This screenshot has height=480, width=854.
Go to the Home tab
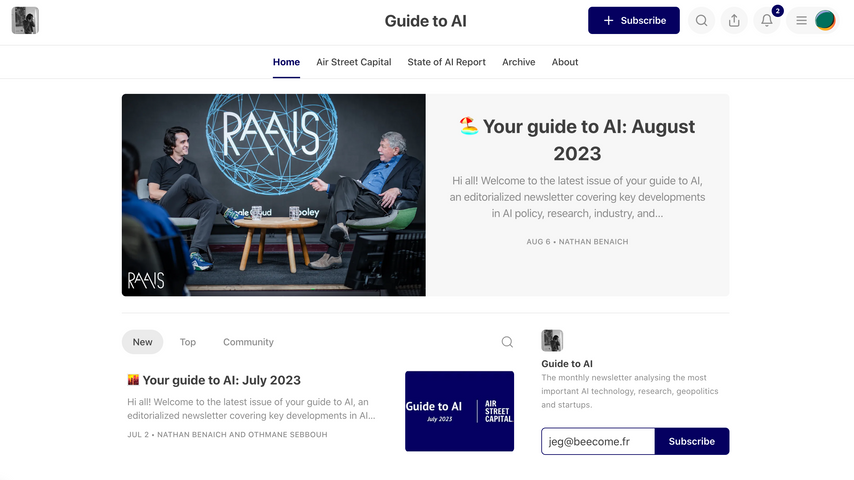click(x=286, y=62)
